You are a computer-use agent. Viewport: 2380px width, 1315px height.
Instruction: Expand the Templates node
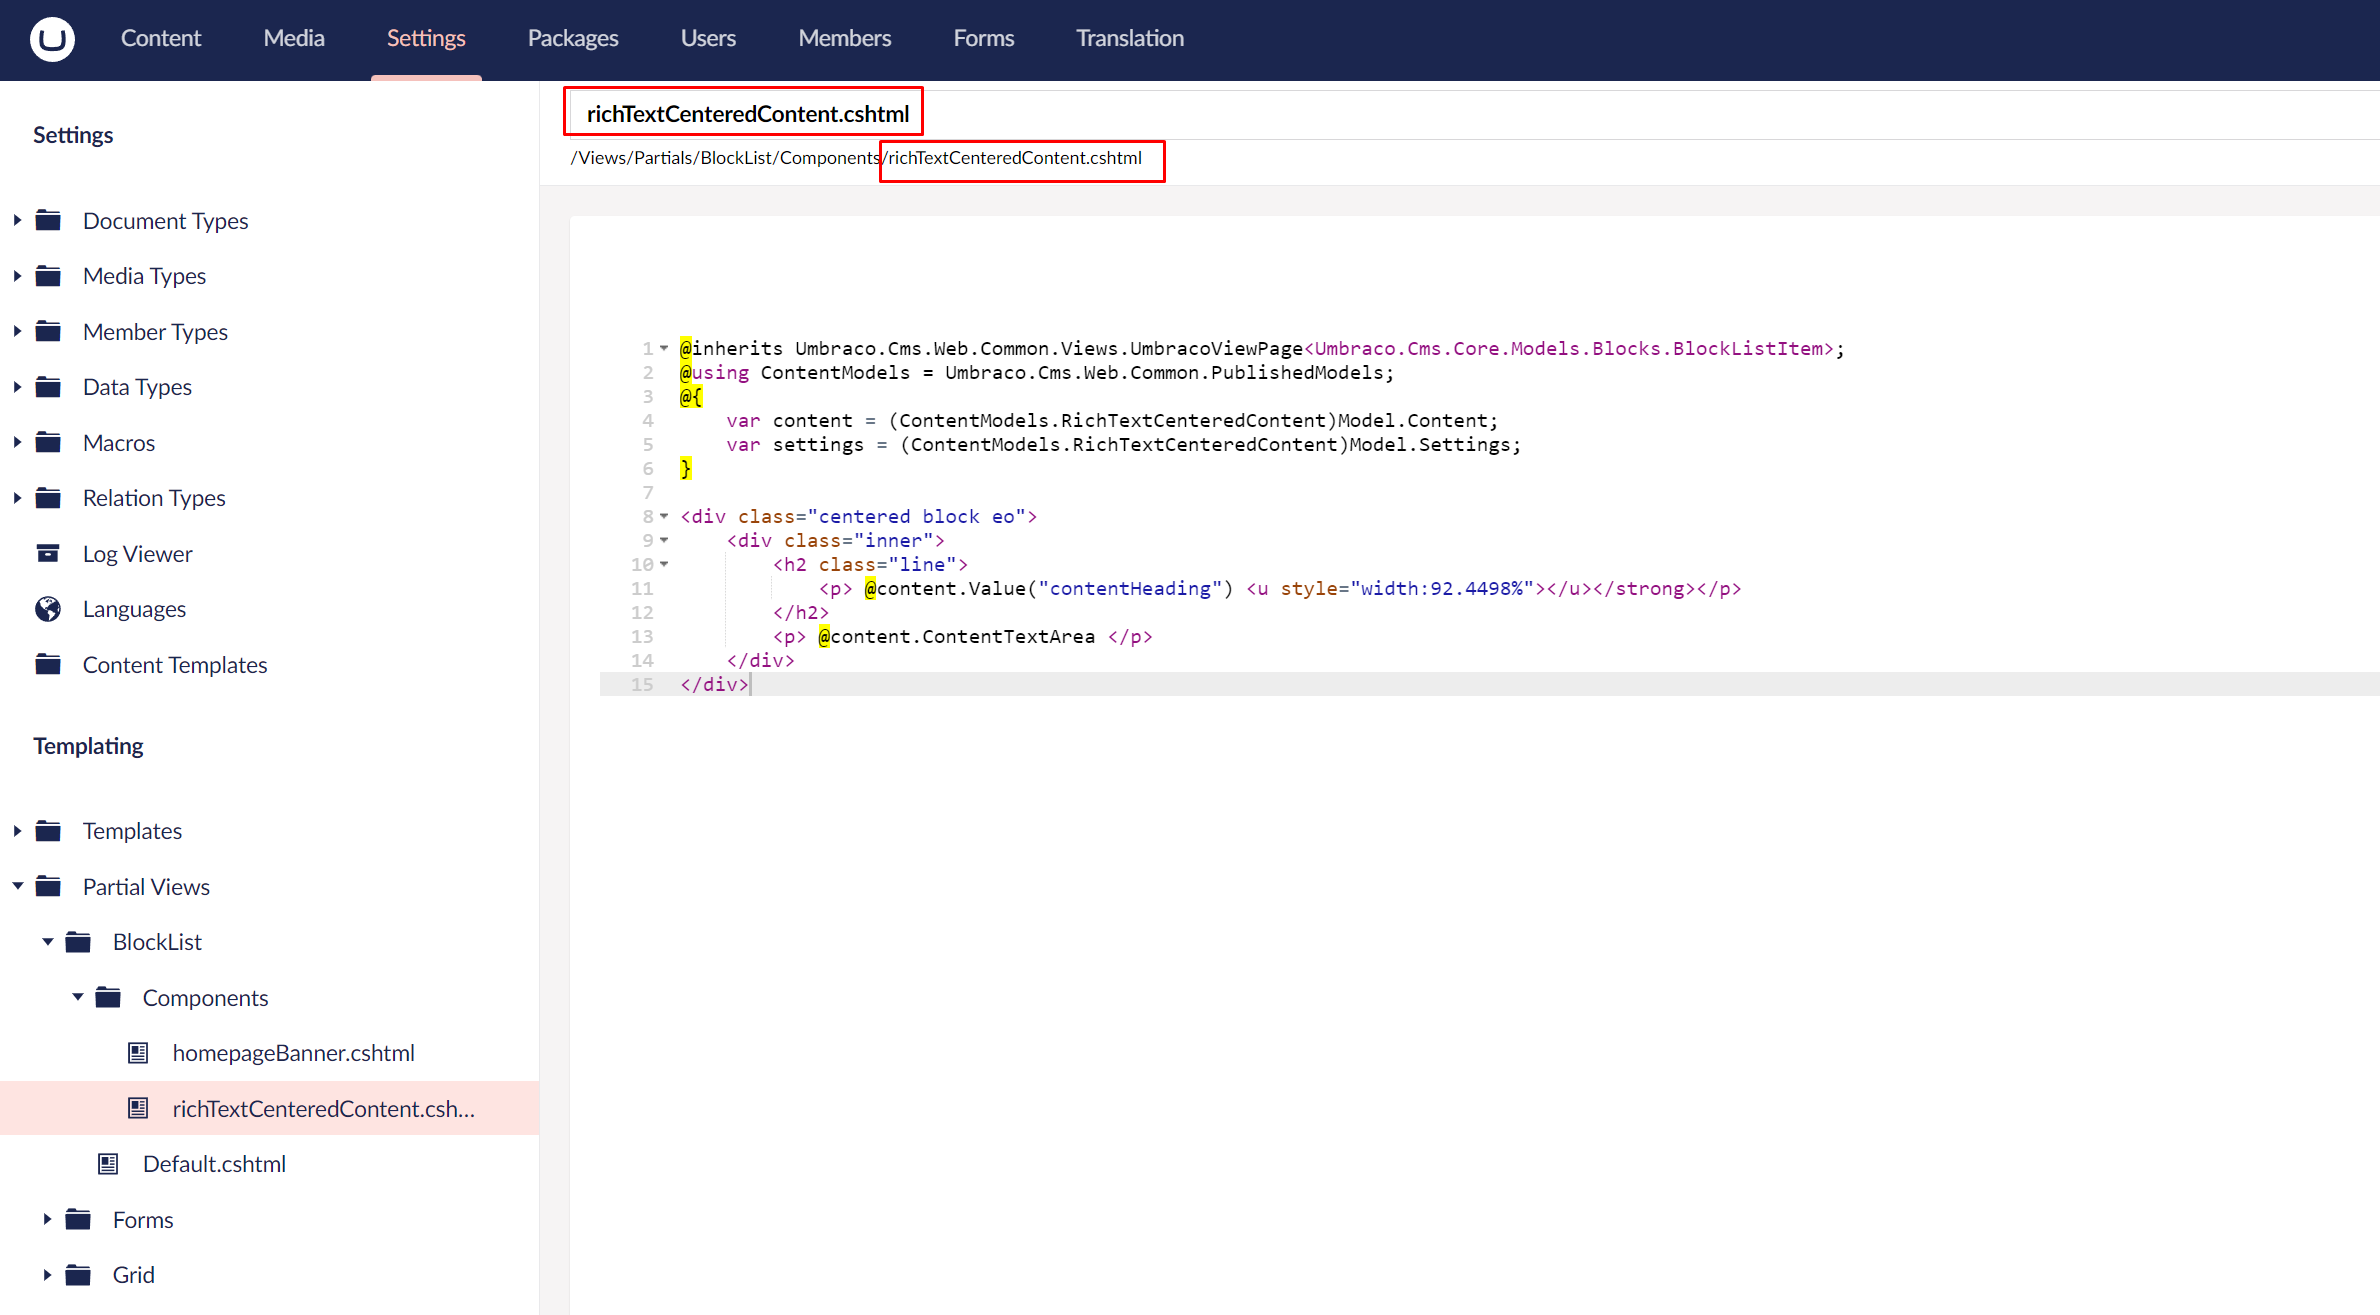pyautogui.click(x=17, y=831)
